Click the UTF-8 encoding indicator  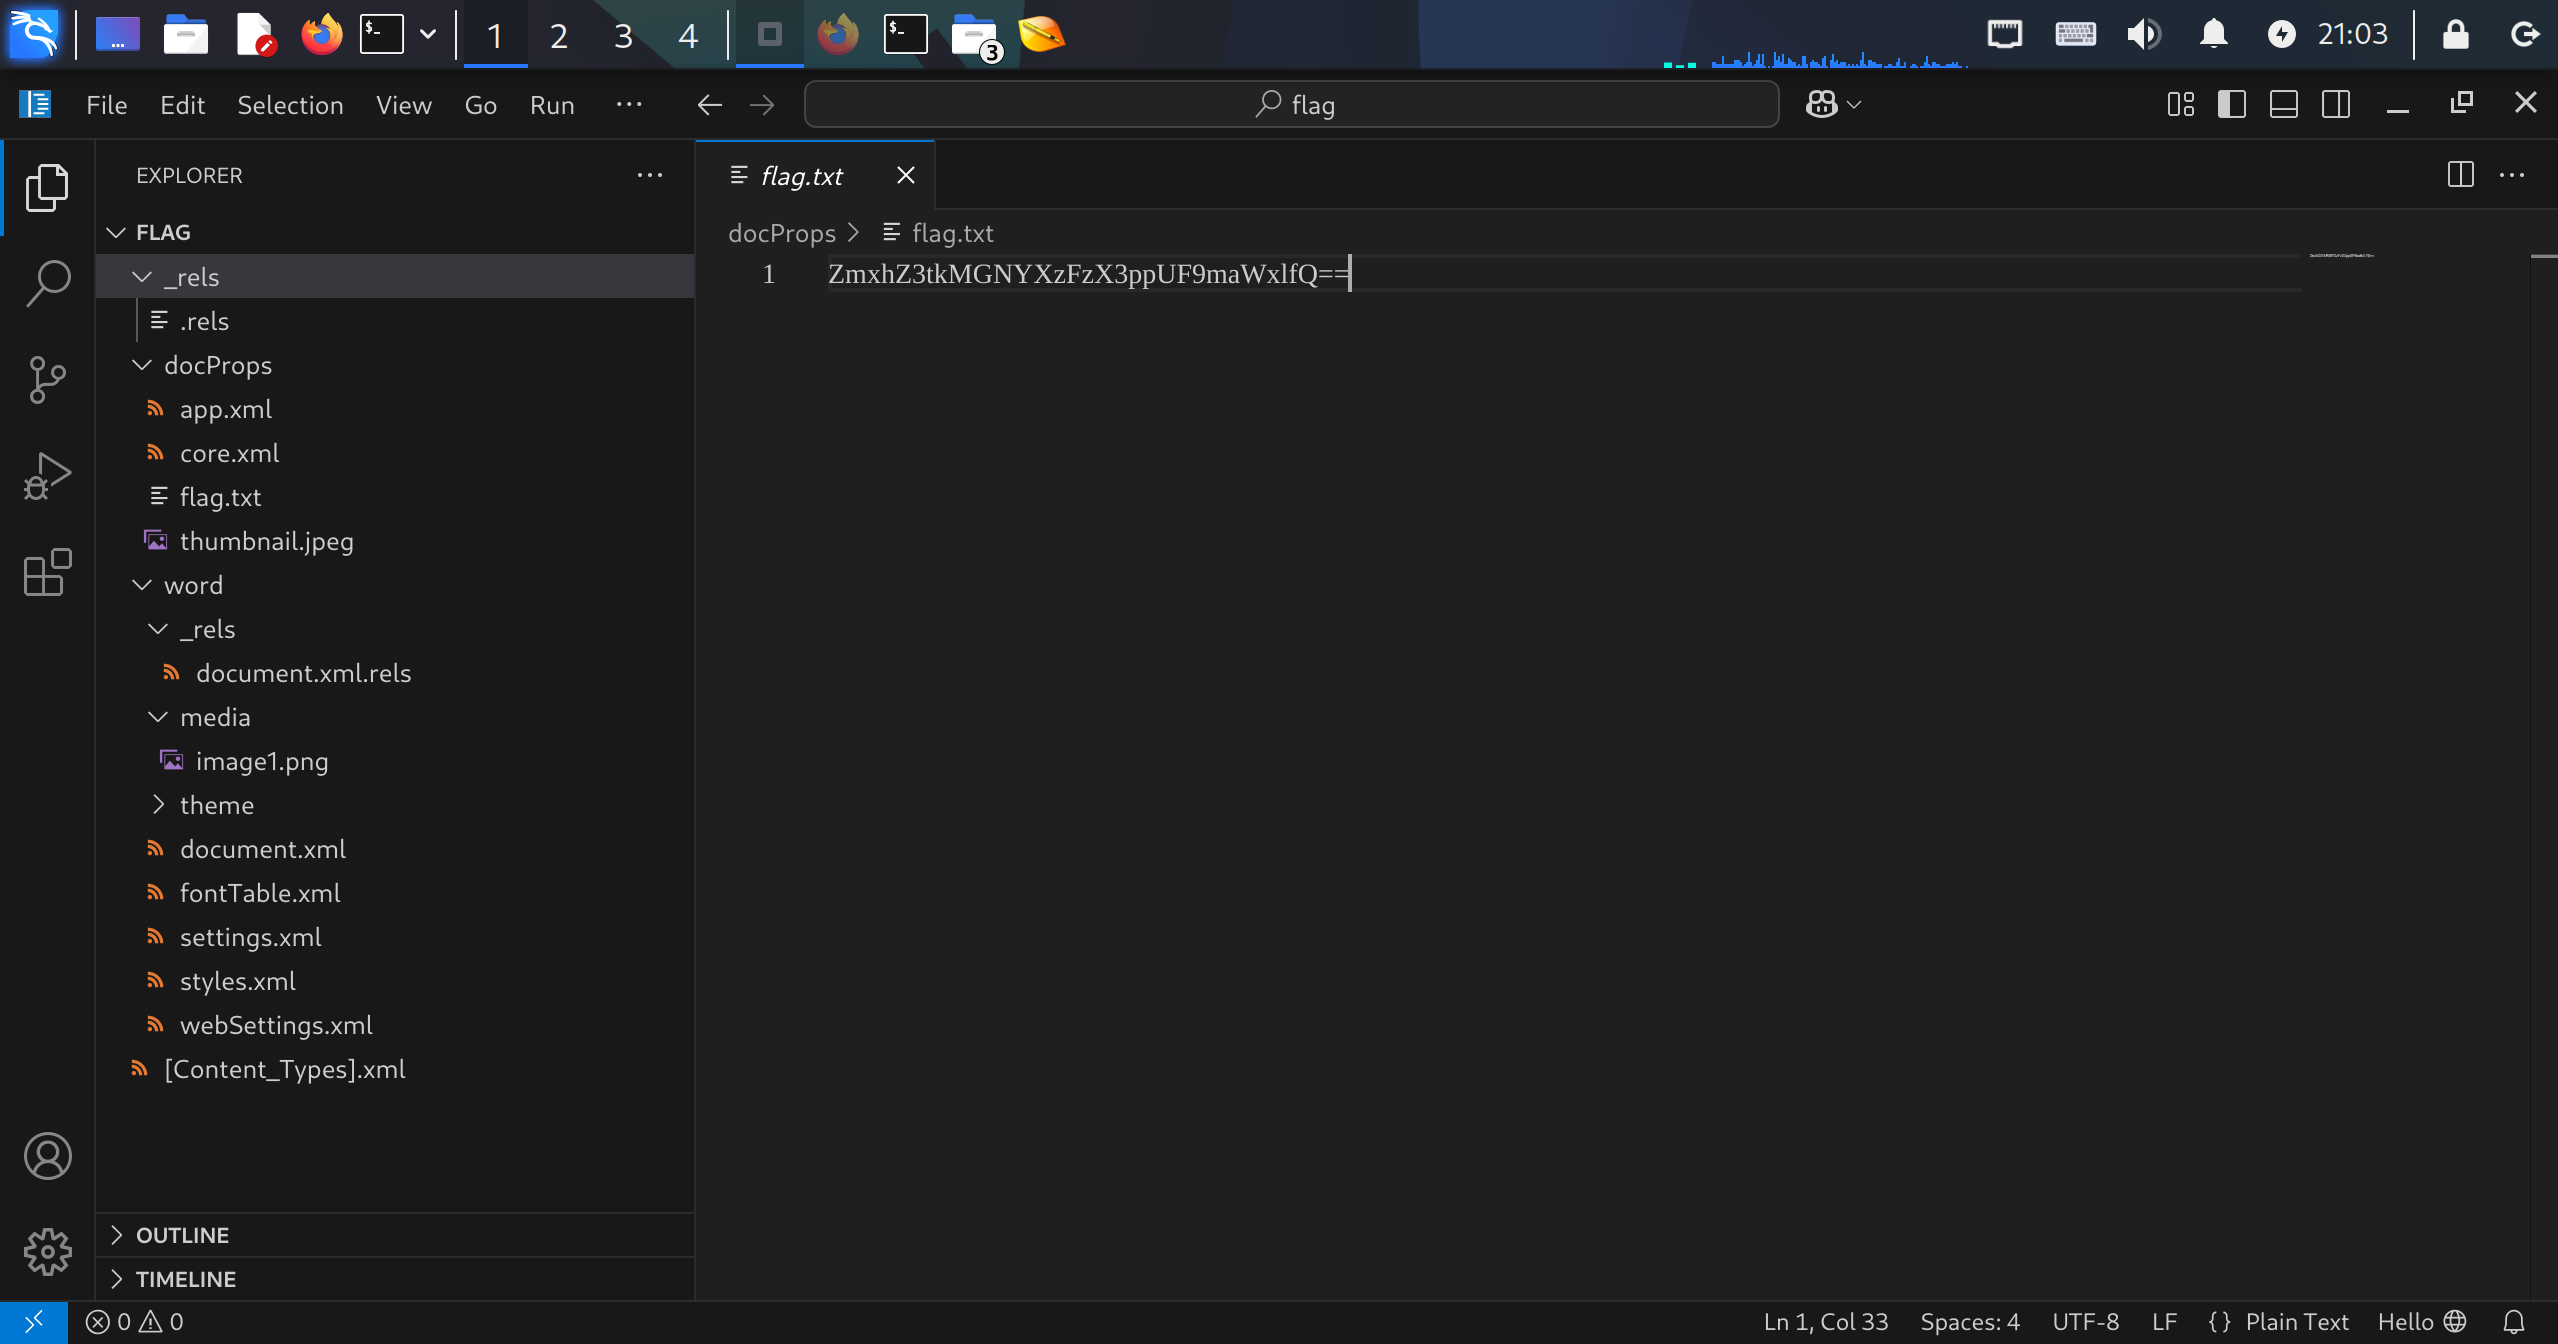(2085, 1322)
